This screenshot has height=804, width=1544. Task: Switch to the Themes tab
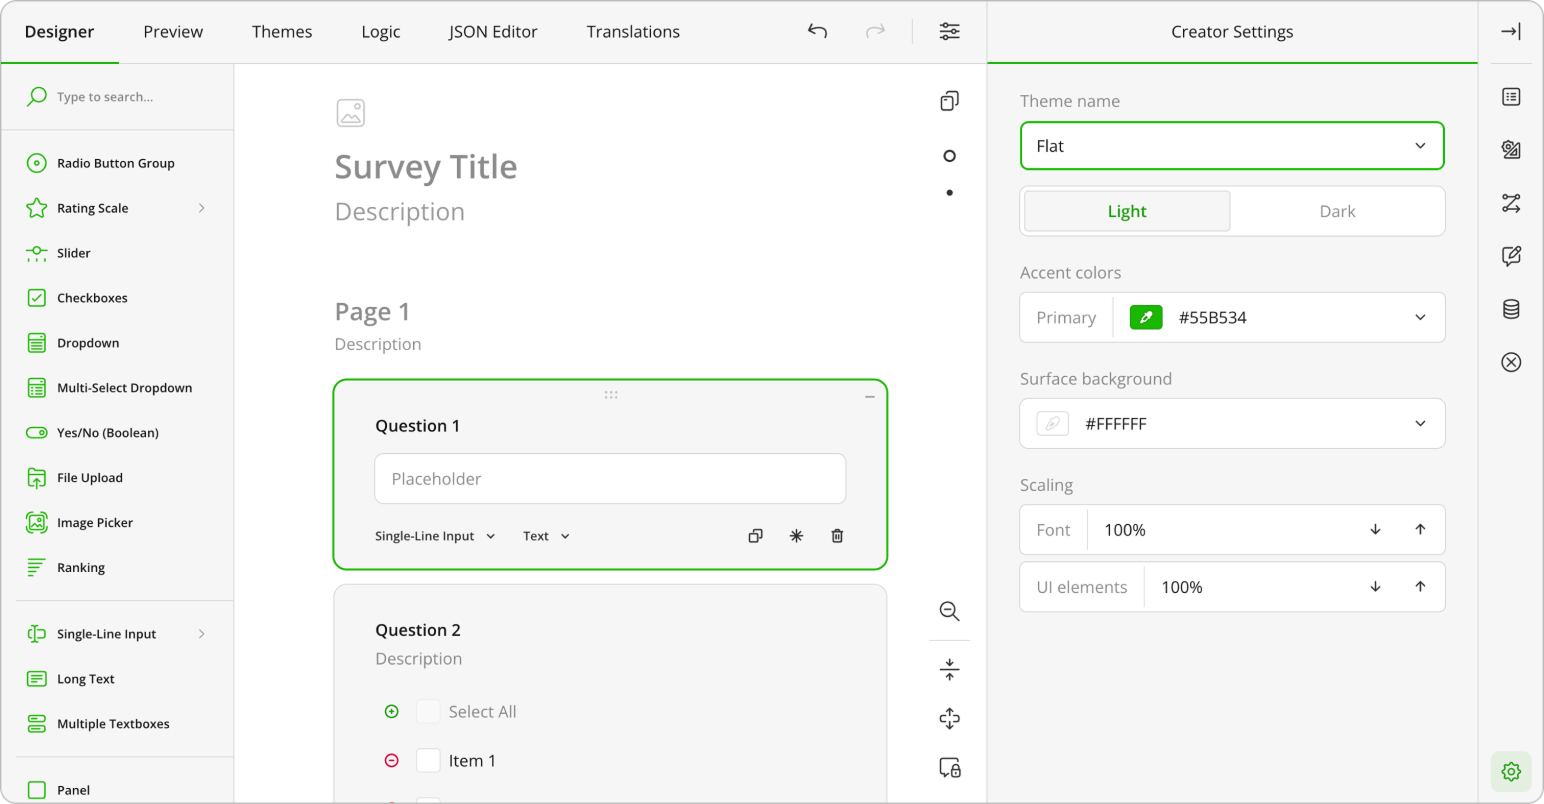coord(282,32)
